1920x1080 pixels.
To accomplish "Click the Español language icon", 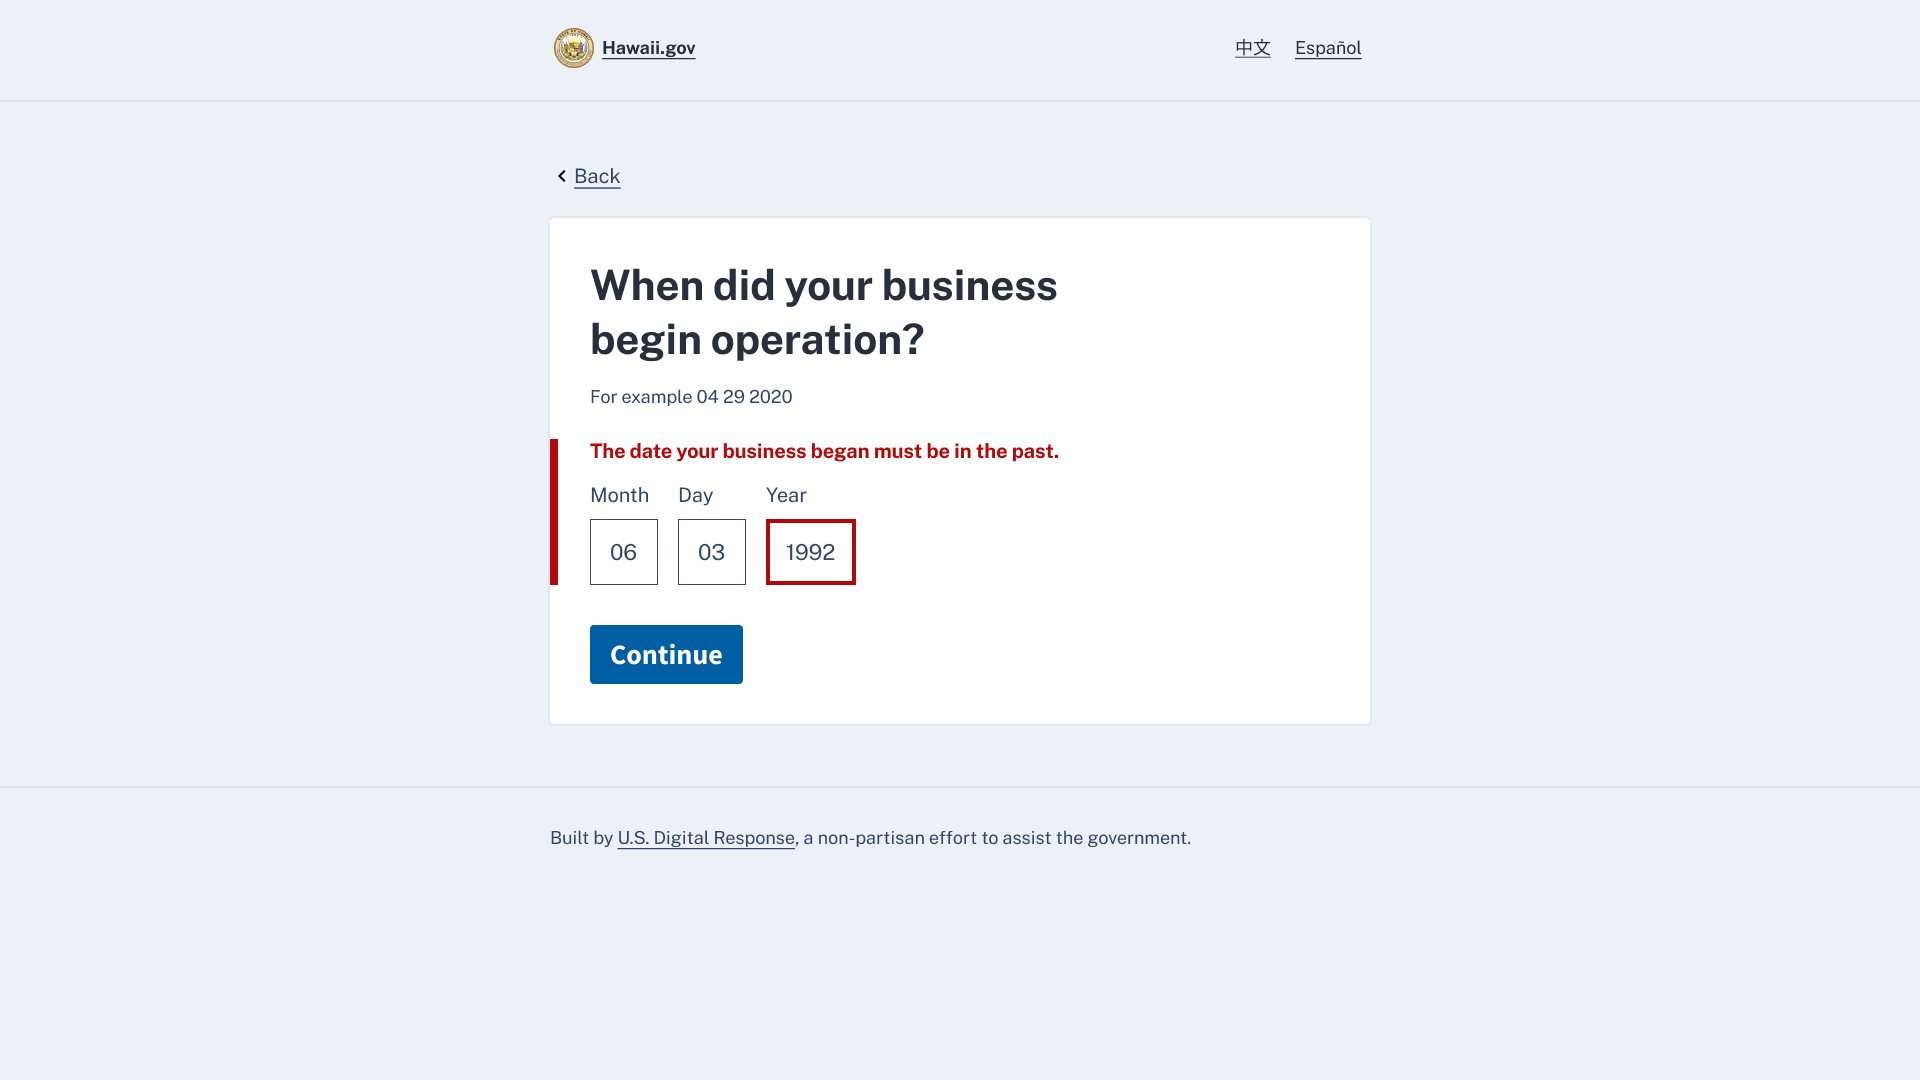I will (1328, 47).
